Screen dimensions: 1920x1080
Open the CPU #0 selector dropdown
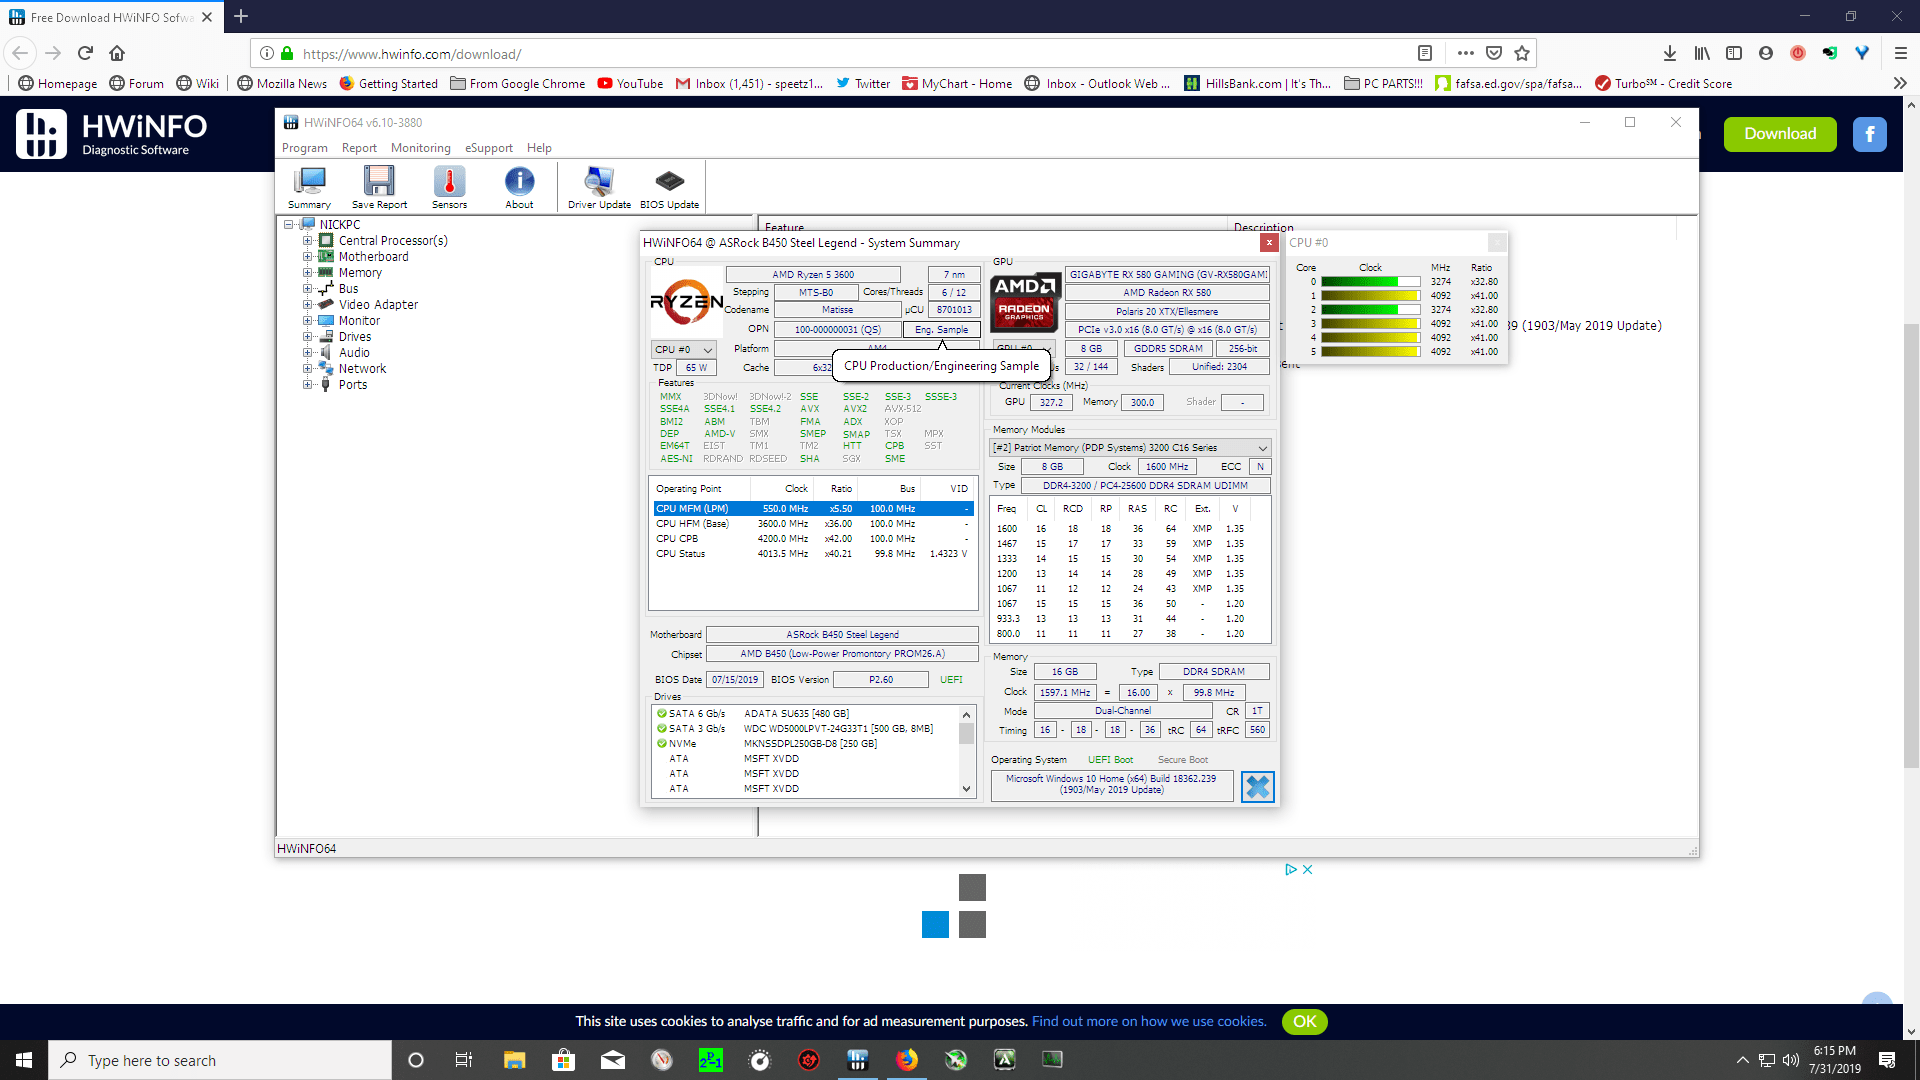point(684,350)
